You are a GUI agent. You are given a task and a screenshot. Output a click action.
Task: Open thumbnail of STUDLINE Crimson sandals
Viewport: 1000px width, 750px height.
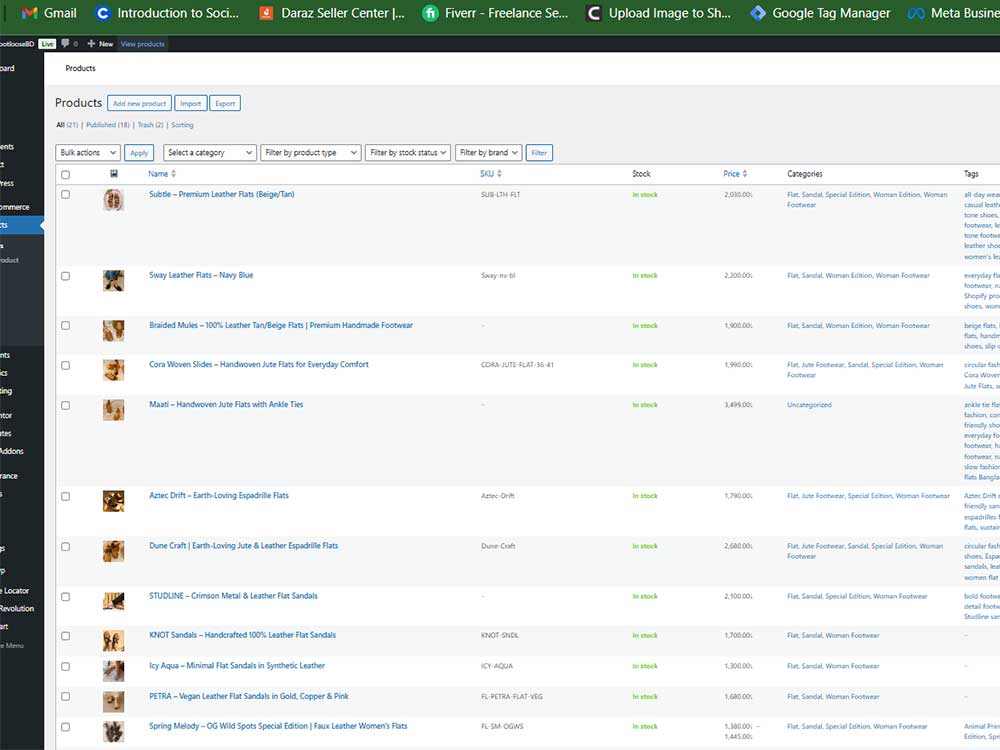click(x=114, y=601)
